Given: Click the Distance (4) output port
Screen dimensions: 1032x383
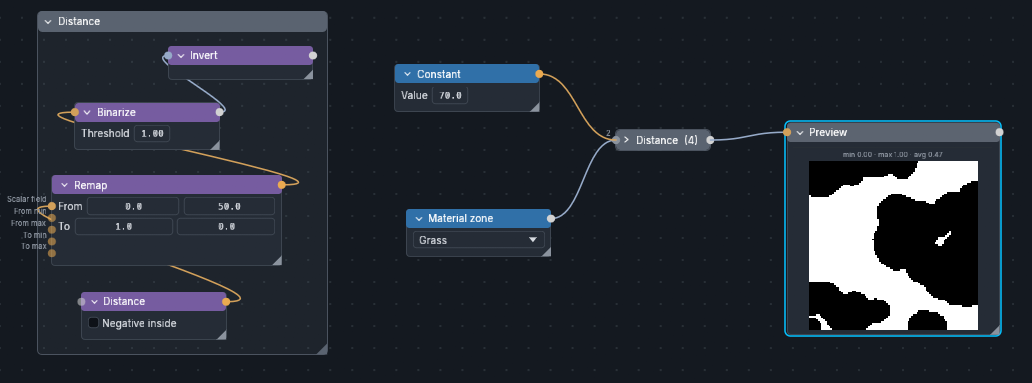Looking at the screenshot, I should click(710, 140).
